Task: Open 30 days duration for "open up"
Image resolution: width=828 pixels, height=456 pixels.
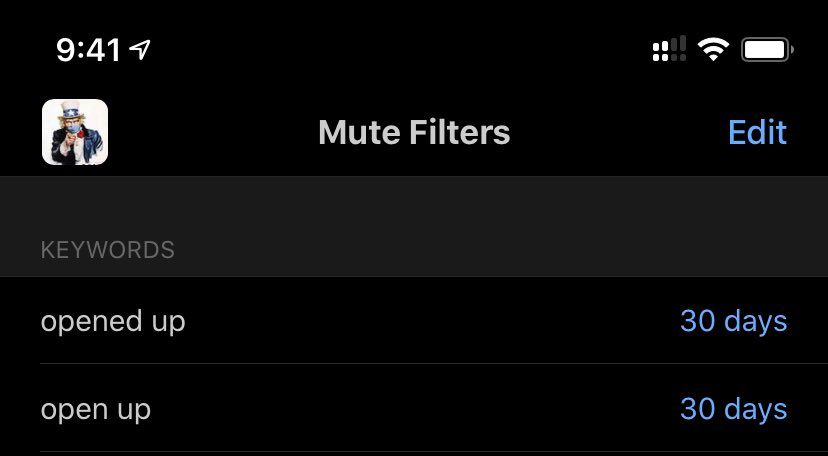Action: [x=733, y=410]
